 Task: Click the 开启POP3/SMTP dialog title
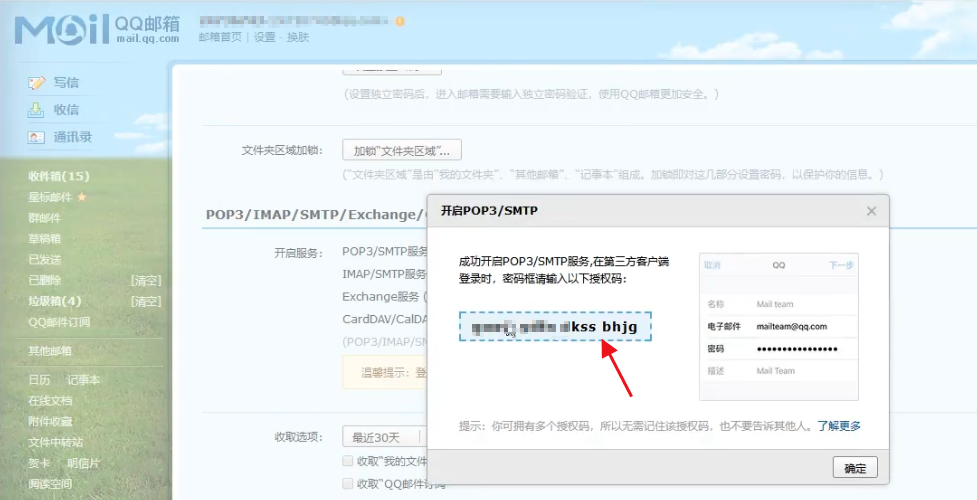[489, 211]
